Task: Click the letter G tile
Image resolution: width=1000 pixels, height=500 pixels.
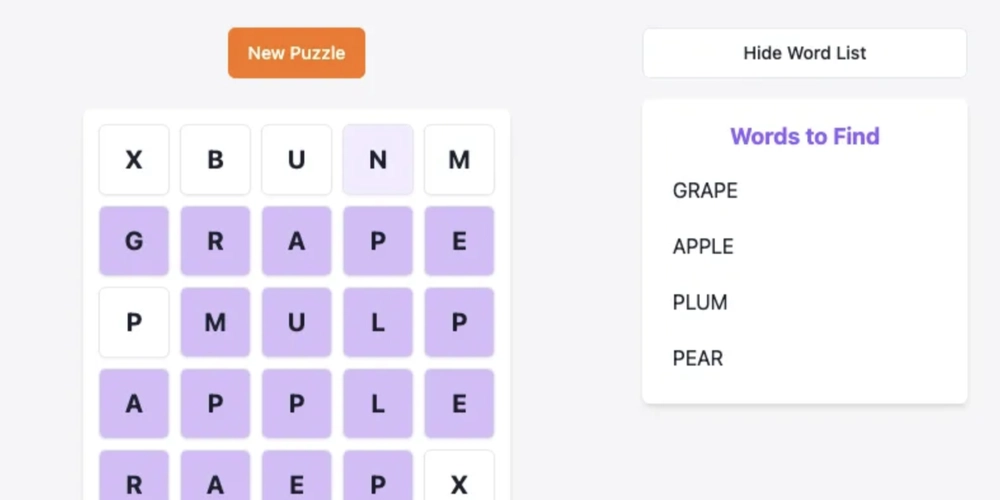Action: [x=134, y=241]
